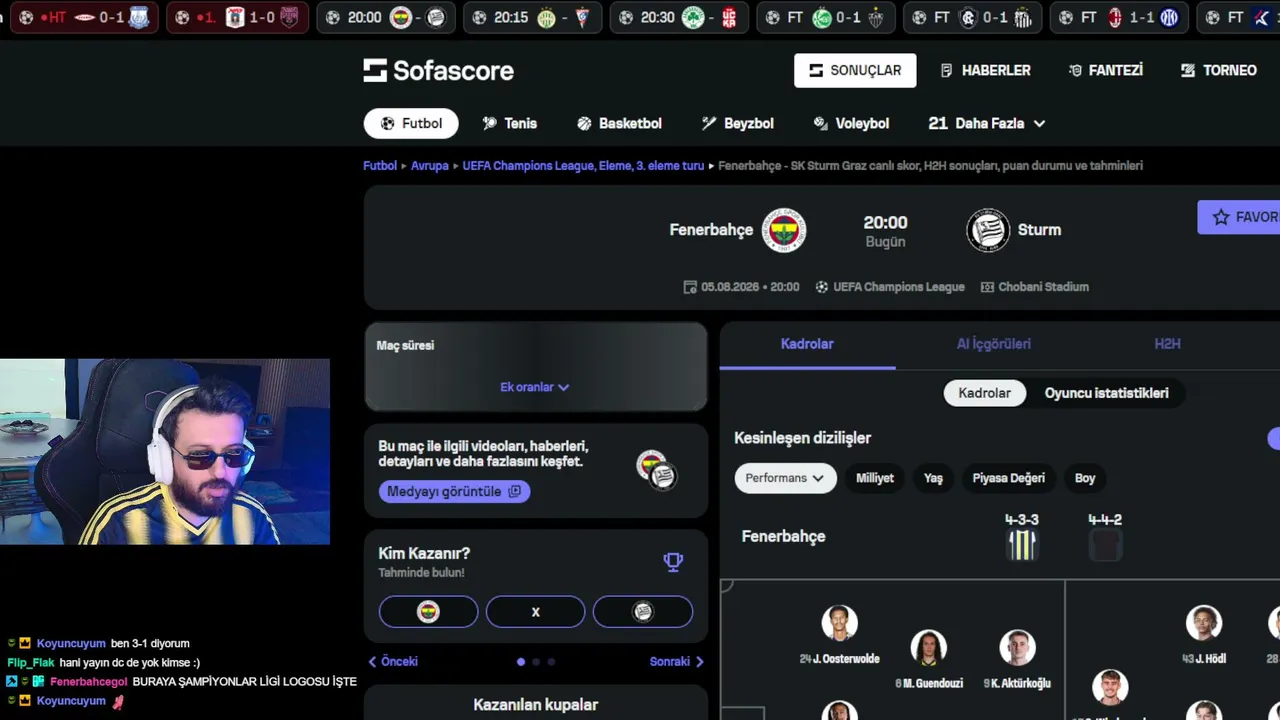Viewport: 1280px width, 720px height.
Task: Go to Önceki card
Action: 393,661
